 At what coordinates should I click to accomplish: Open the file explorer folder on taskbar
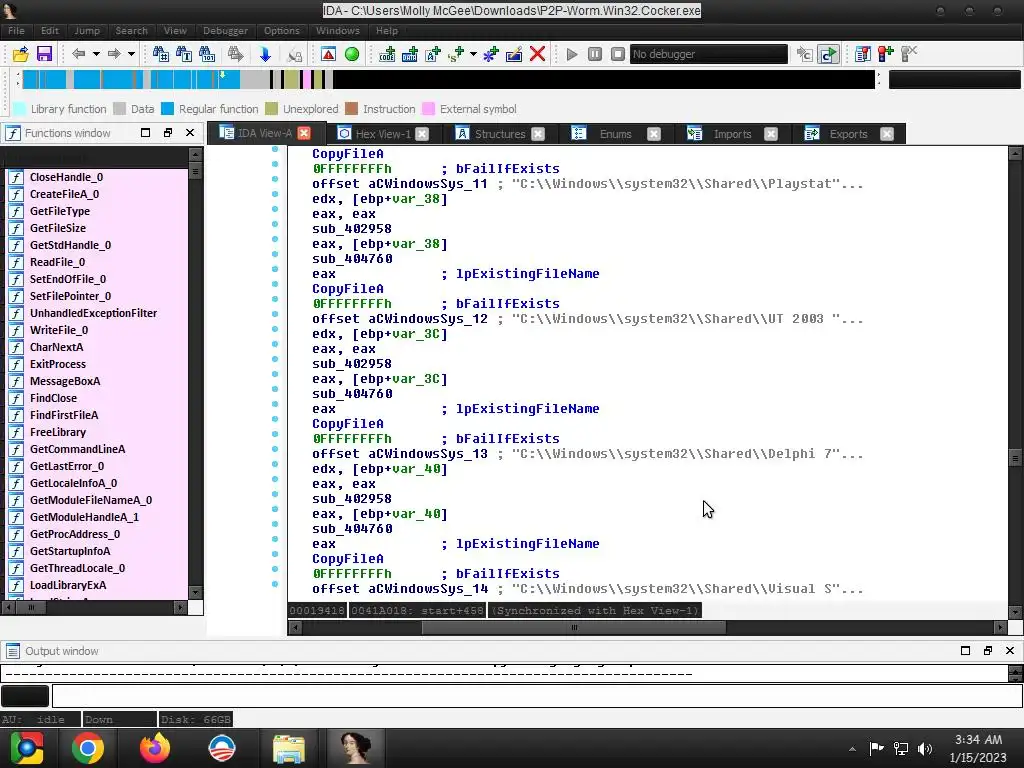coord(289,748)
